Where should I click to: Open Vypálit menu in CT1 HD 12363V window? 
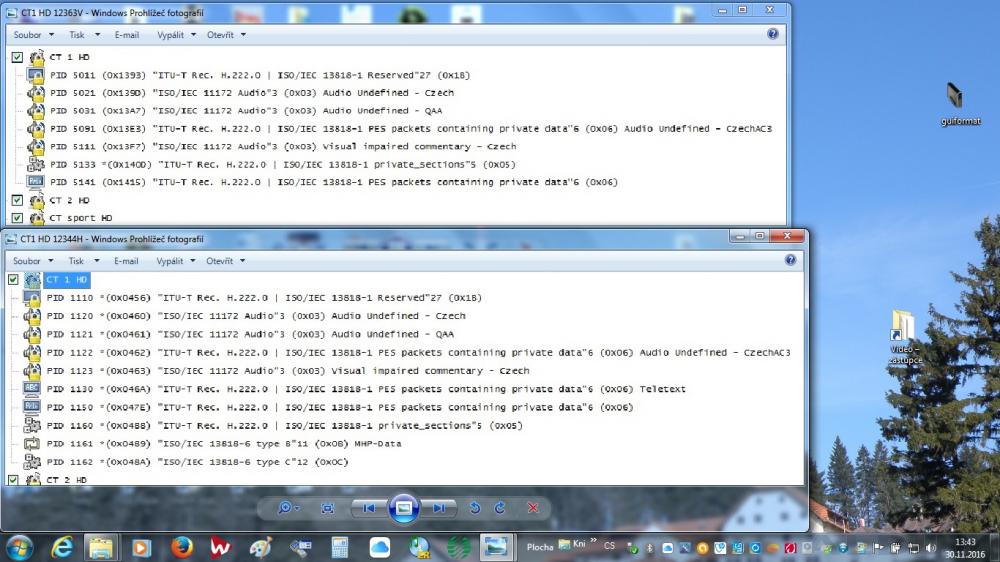pyautogui.click(x=176, y=35)
